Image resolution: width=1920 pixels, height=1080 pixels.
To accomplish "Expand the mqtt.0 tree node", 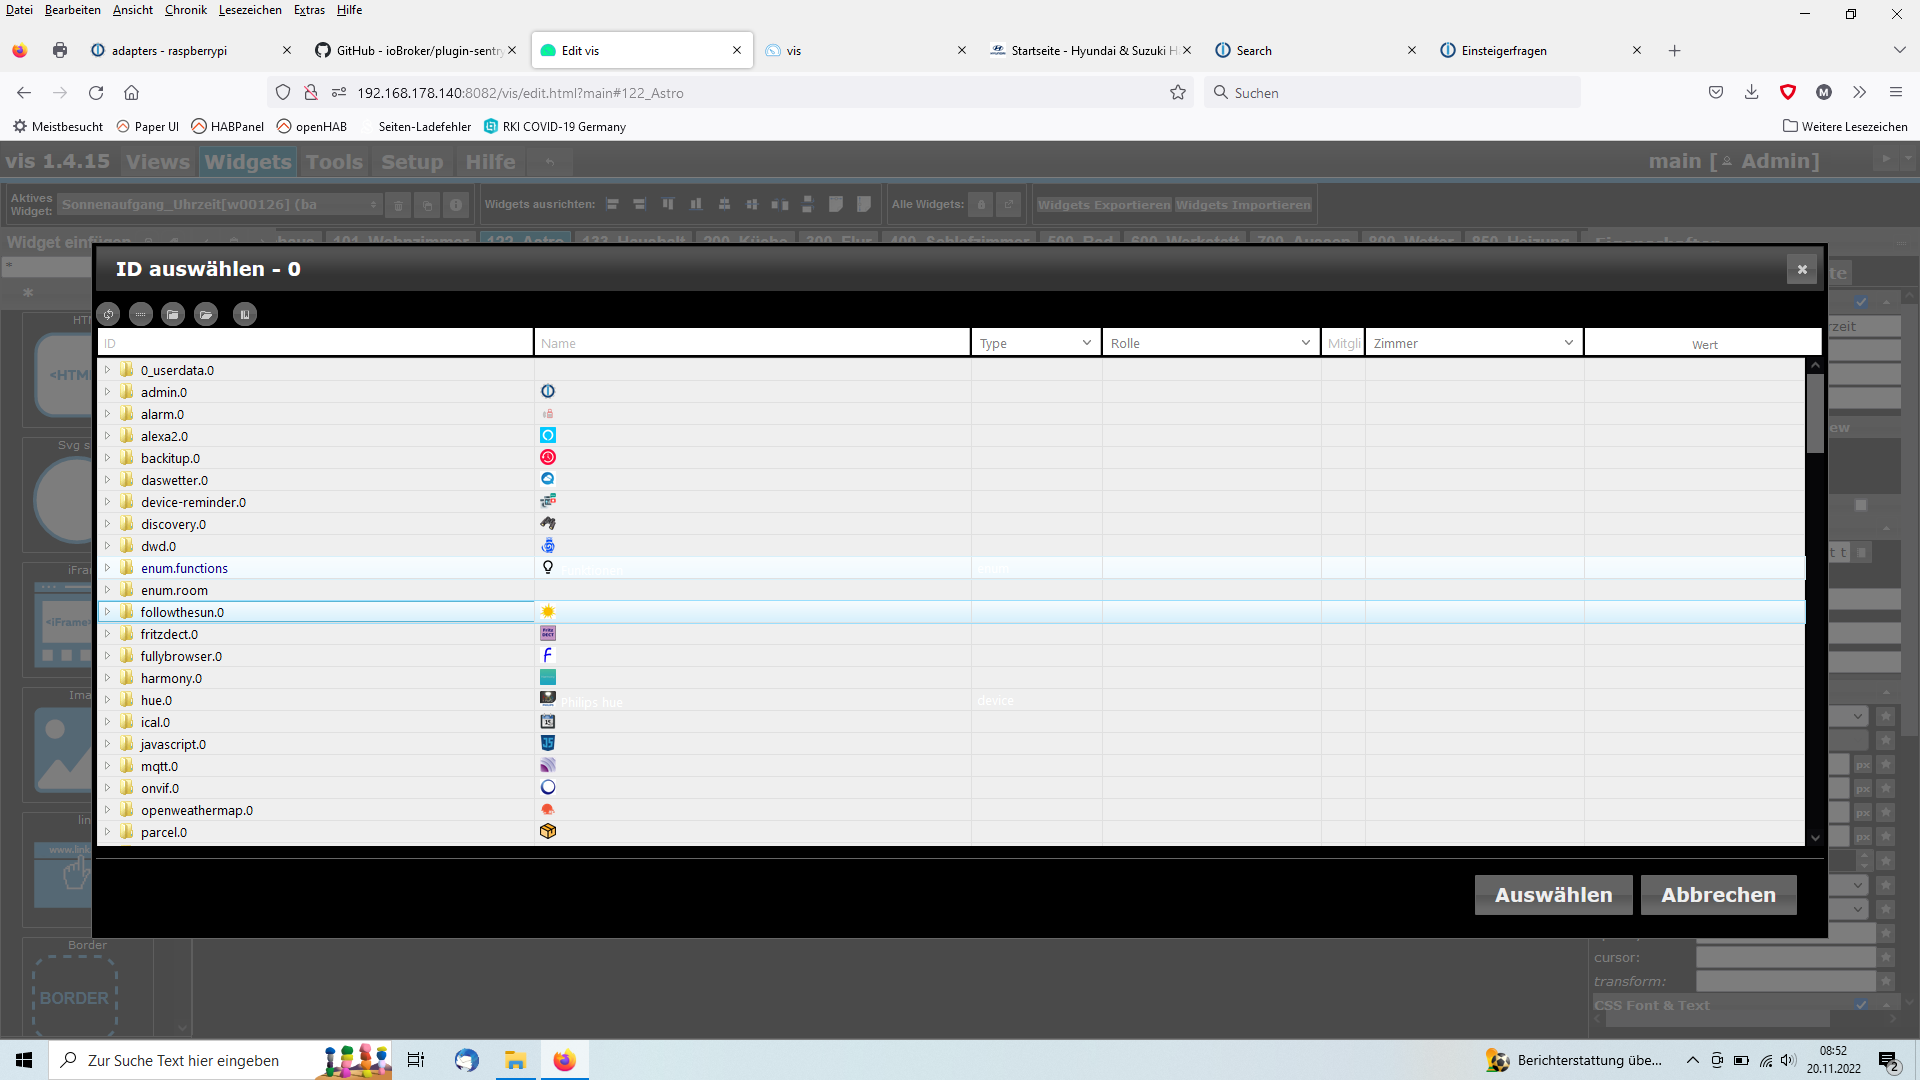I will (107, 766).
